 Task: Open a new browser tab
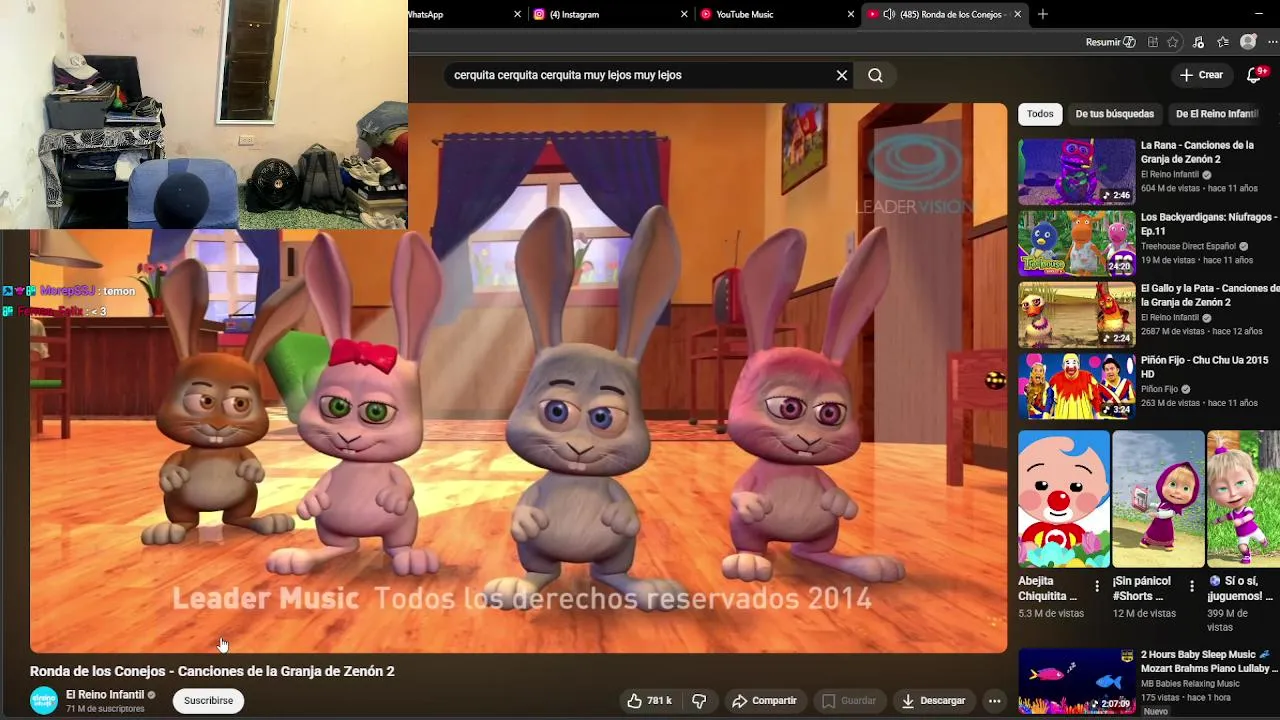pos(1043,14)
